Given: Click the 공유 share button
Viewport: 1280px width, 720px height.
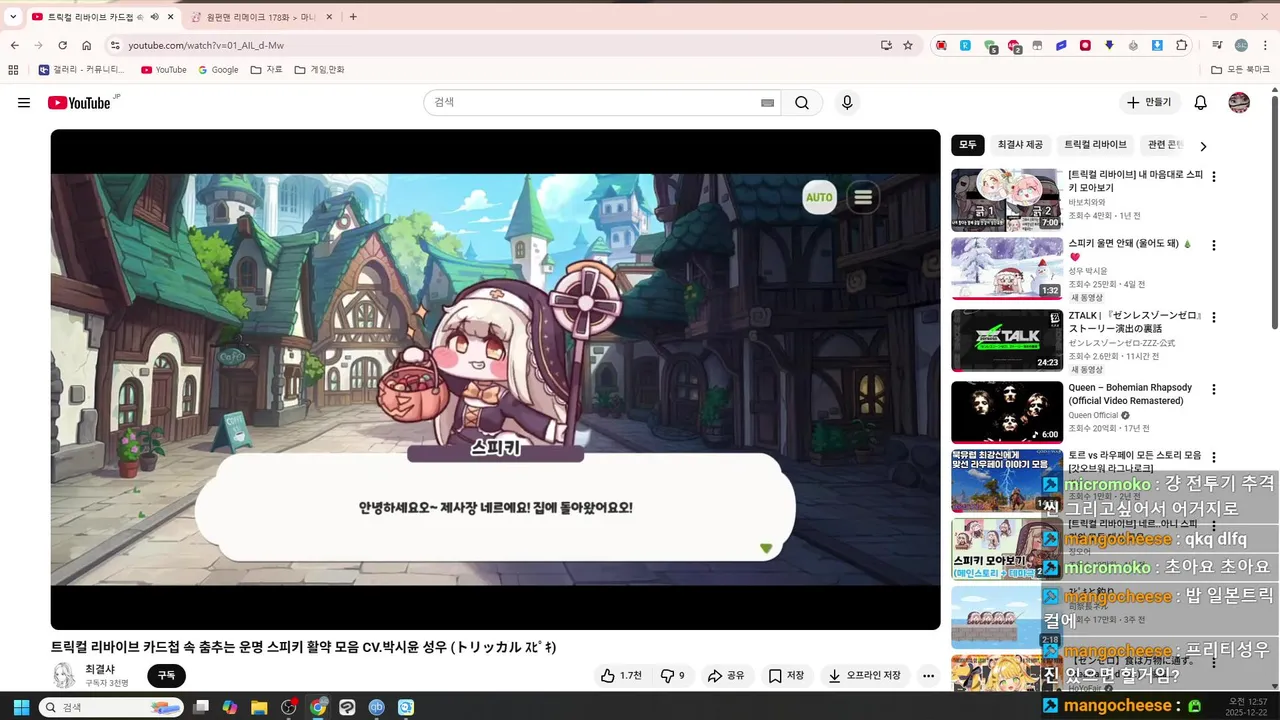Looking at the screenshot, I should pyautogui.click(x=726, y=676).
